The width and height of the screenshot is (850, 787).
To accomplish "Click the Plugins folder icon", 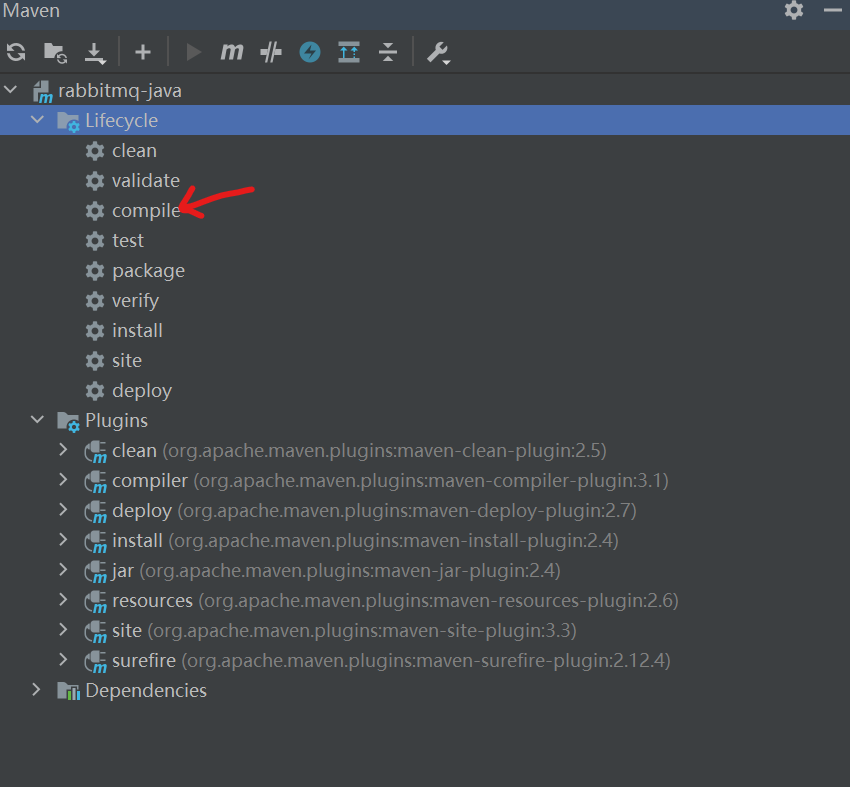I will [x=68, y=422].
